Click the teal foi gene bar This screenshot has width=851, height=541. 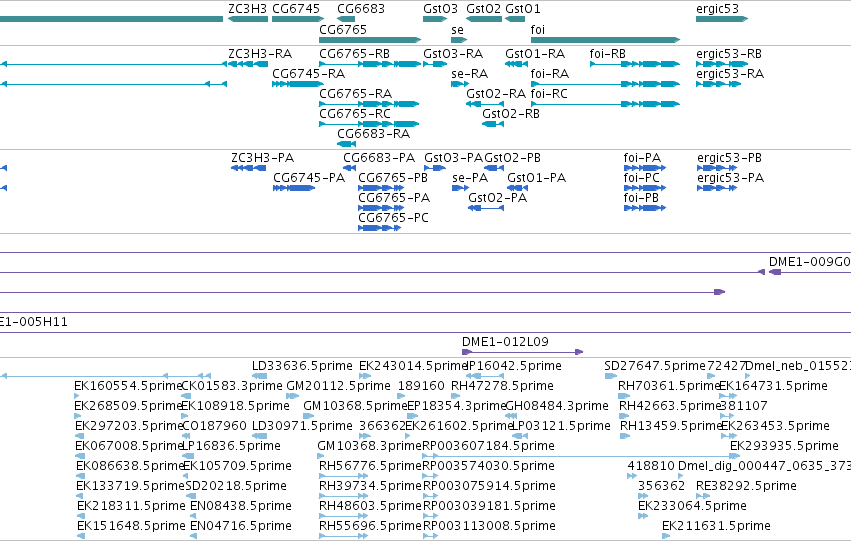pos(605,40)
